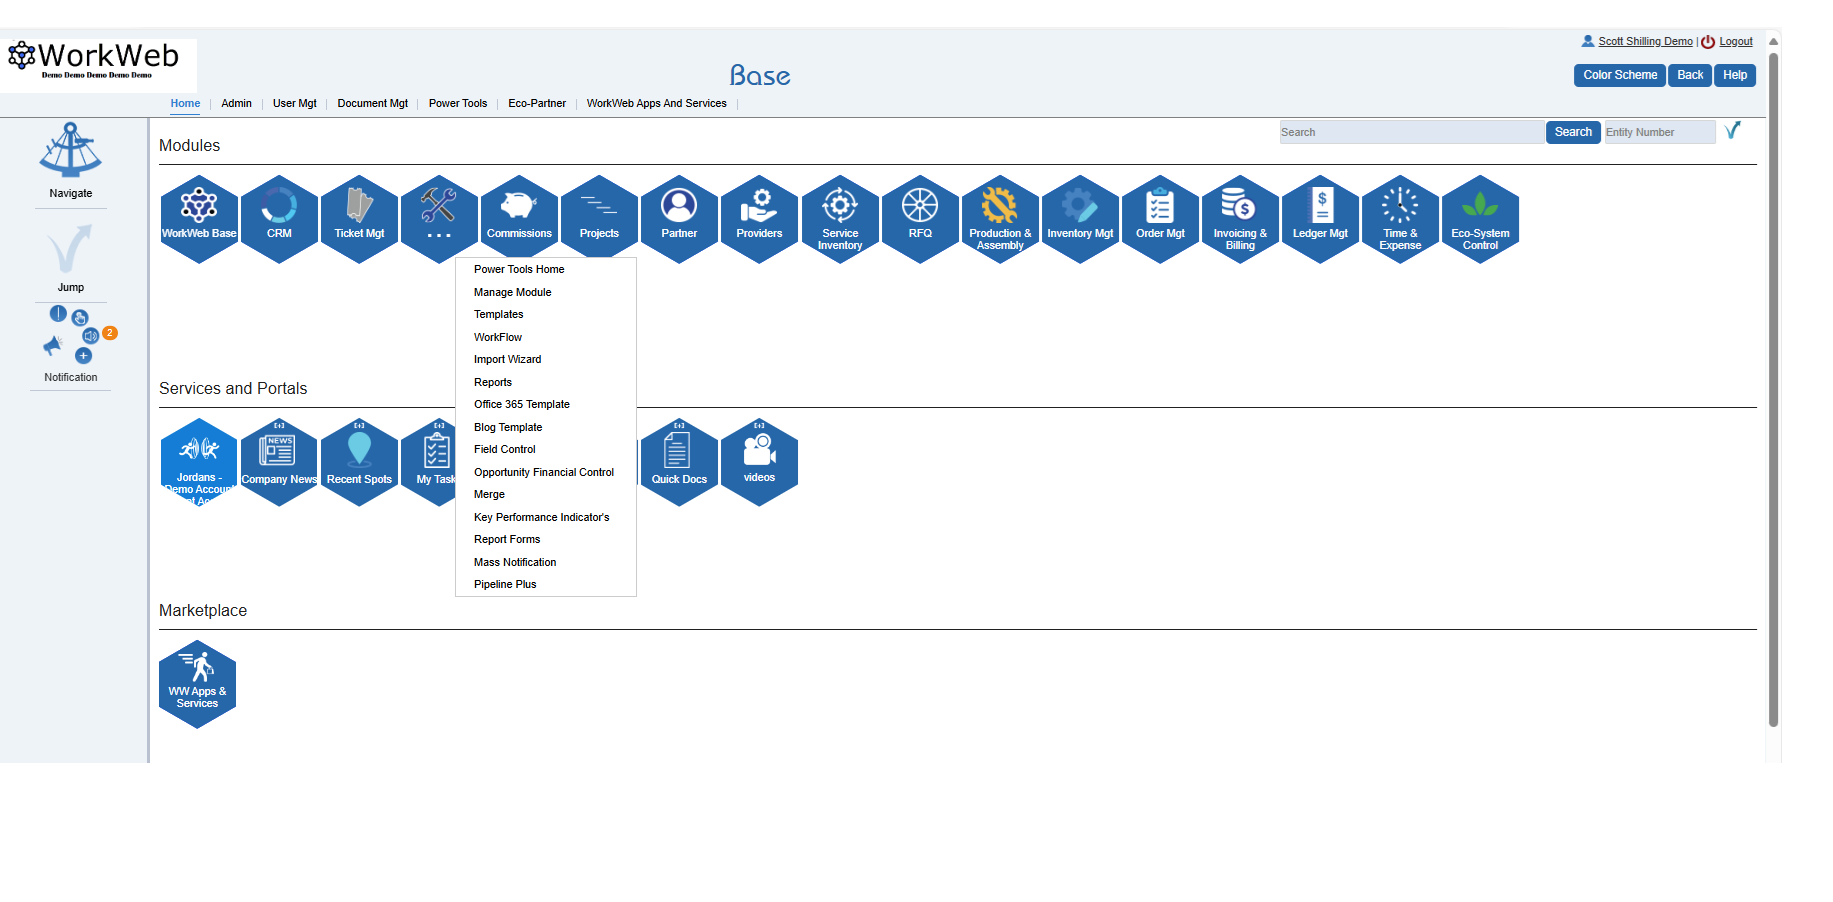Image resolution: width=1833 pixels, height=902 pixels.
Task: Click the Color Scheme button
Action: point(1619,76)
